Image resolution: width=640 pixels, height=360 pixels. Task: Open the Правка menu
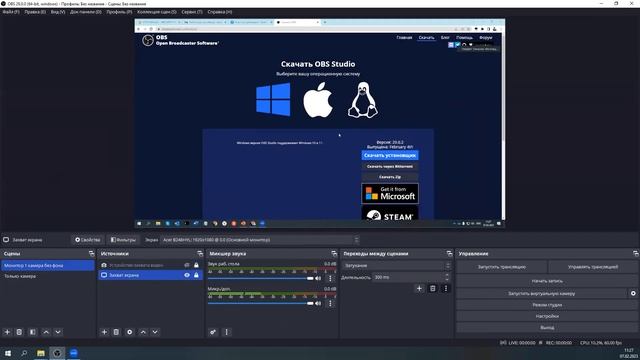tap(35, 12)
